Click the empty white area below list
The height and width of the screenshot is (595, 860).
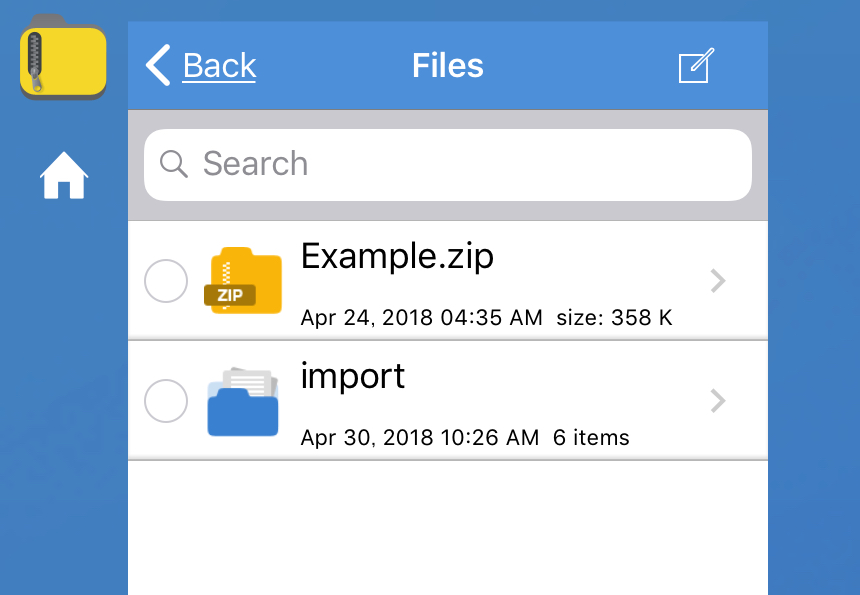click(448, 528)
